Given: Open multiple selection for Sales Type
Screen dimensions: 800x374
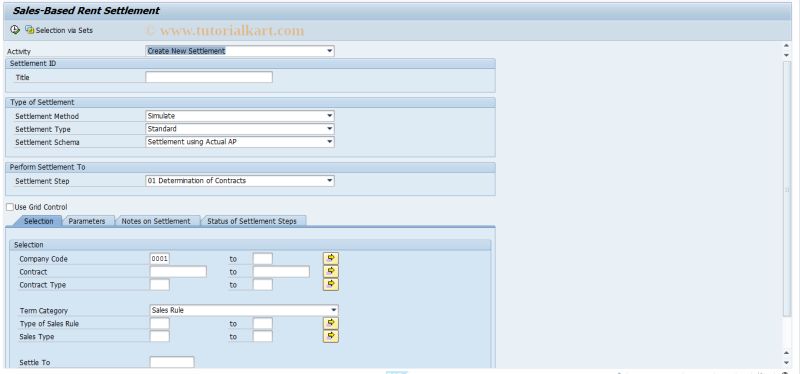Looking at the screenshot, I should tap(331, 336).
